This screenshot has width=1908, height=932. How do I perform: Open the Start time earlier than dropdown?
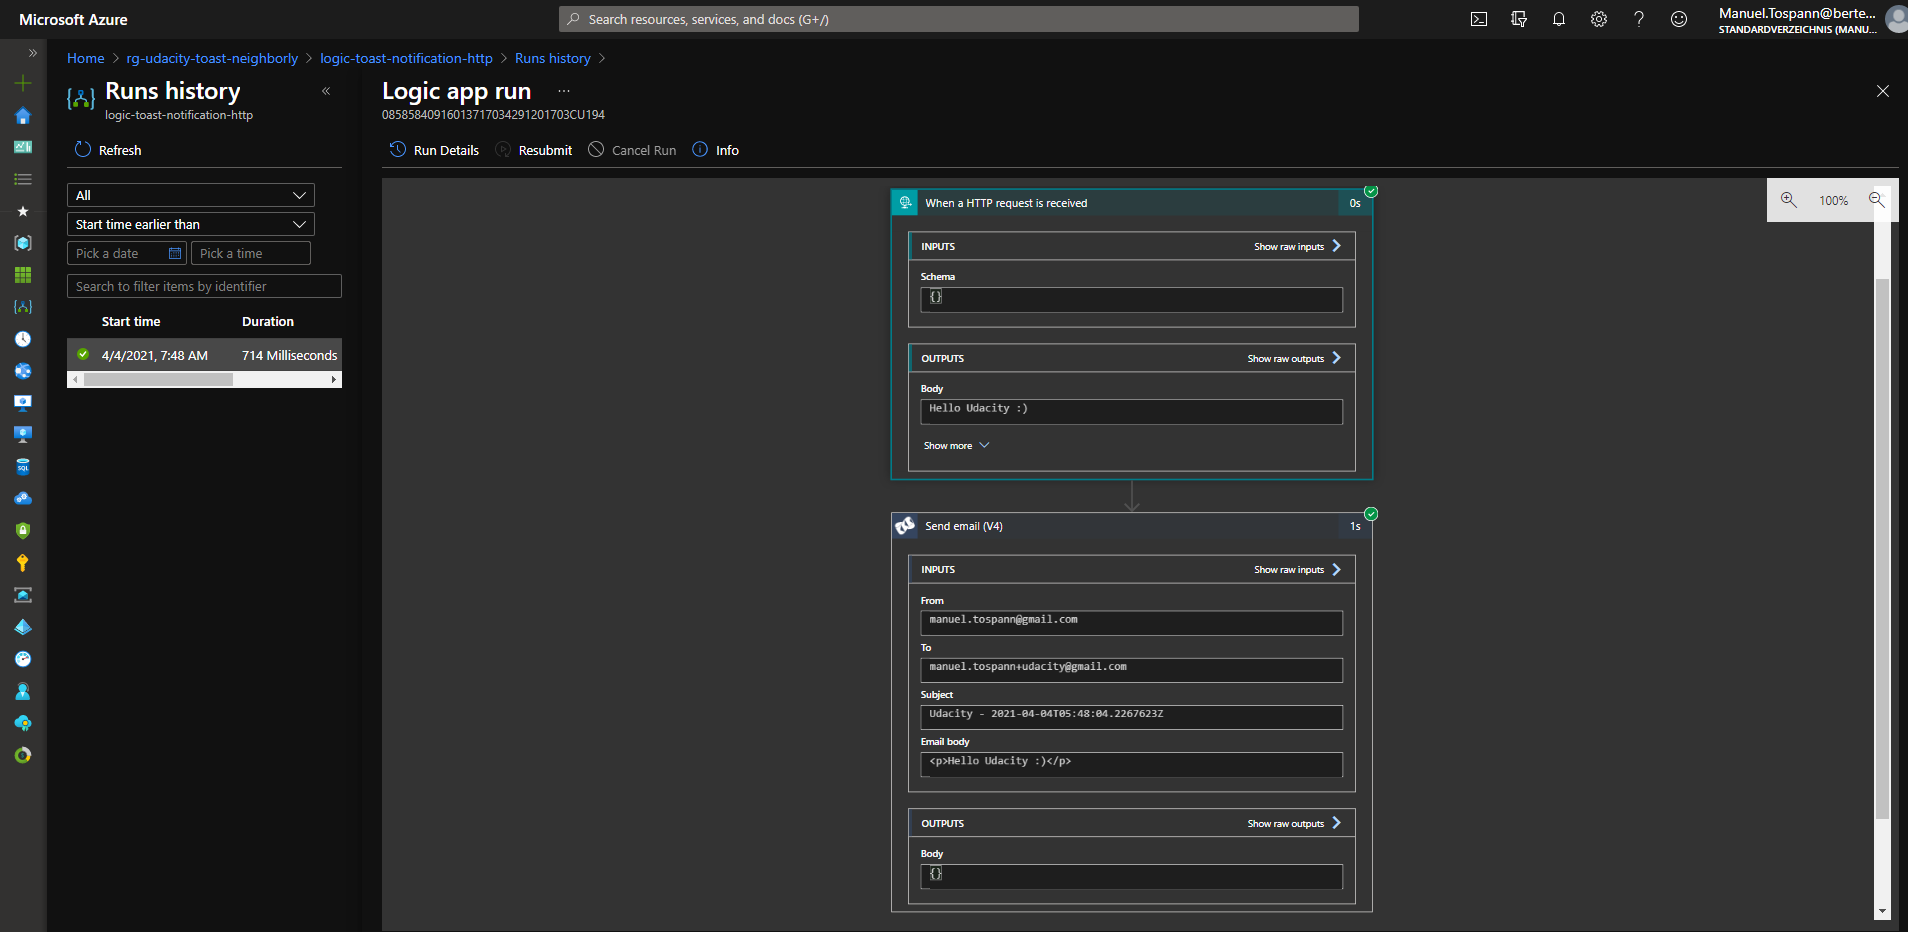(191, 224)
